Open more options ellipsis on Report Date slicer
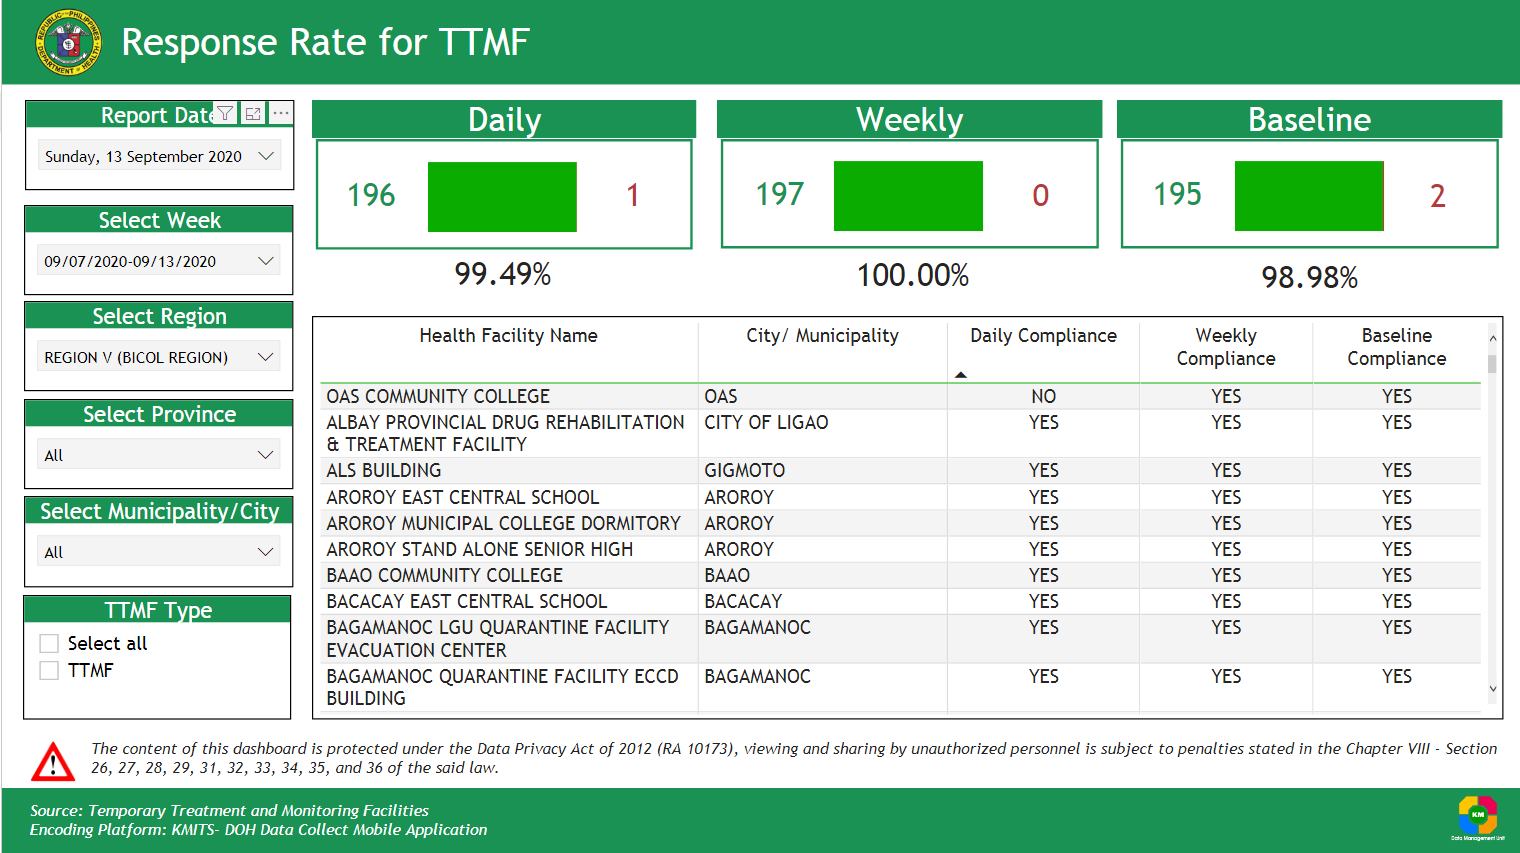The image size is (1520, 853). 281,114
